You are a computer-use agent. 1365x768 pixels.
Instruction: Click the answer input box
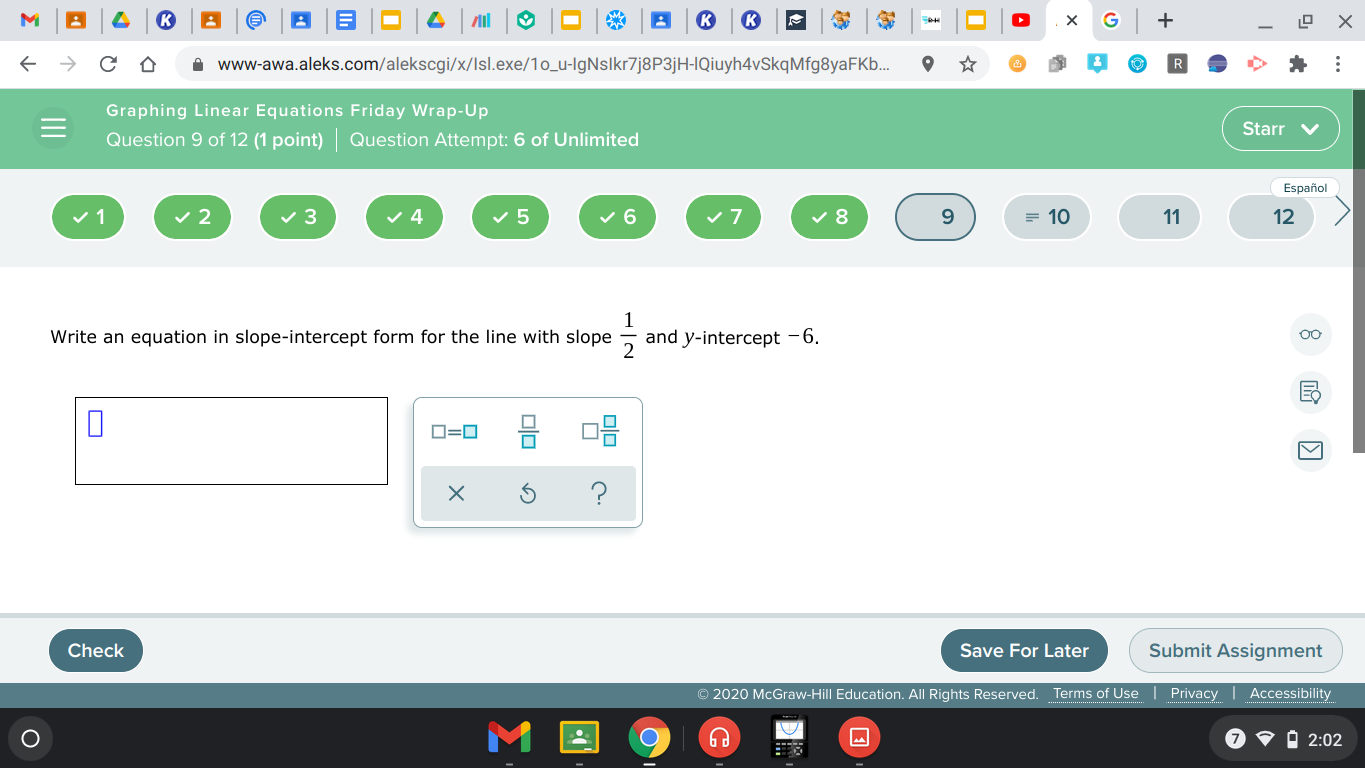tap(231, 441)
